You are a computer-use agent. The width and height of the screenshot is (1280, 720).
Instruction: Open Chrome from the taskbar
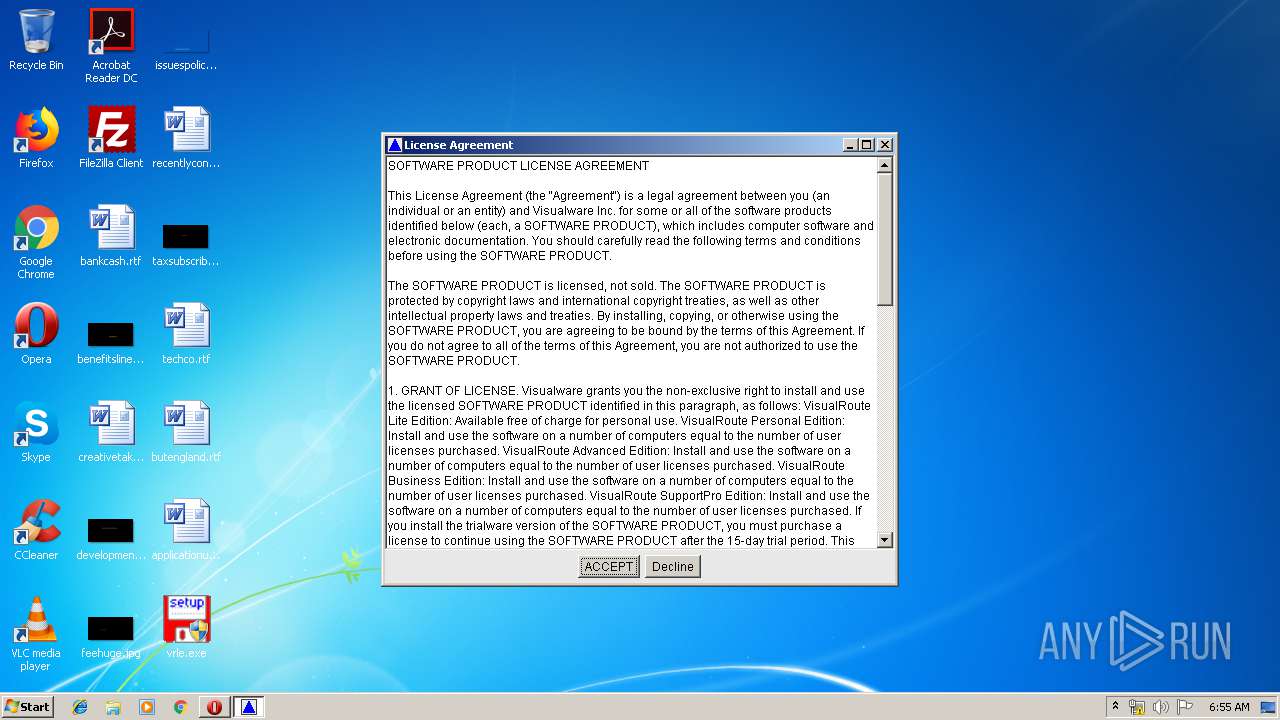coord(180,706)
